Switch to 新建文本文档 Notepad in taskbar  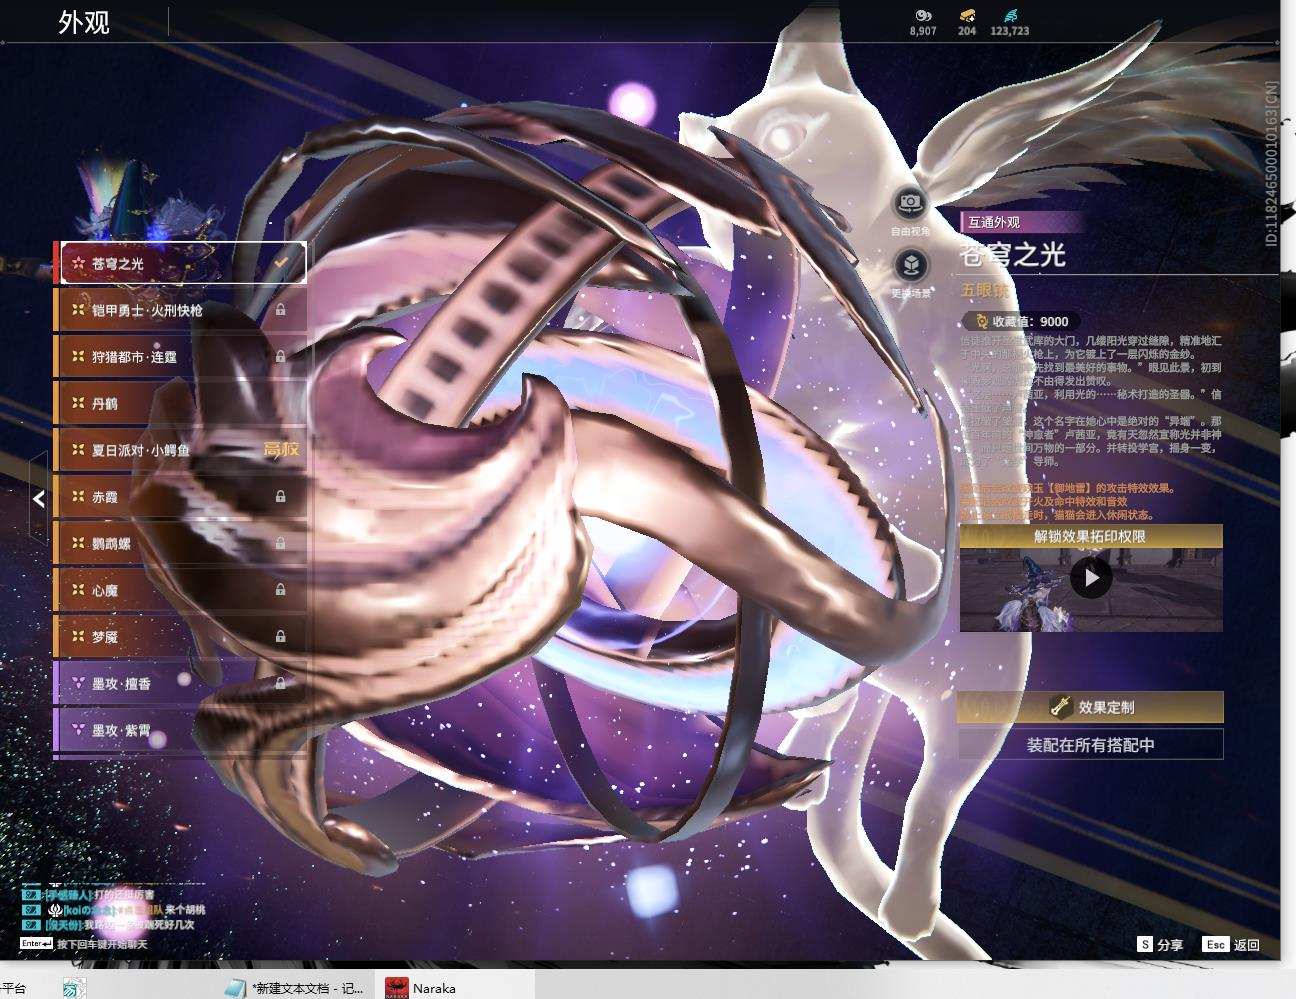(x=296, y=988)
